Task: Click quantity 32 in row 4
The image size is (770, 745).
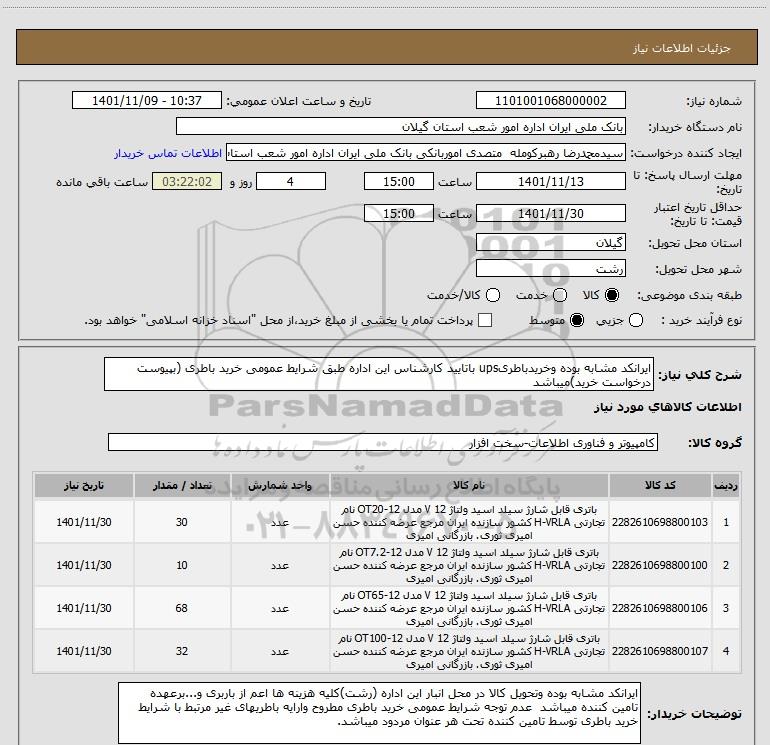Action: point(182,651)
